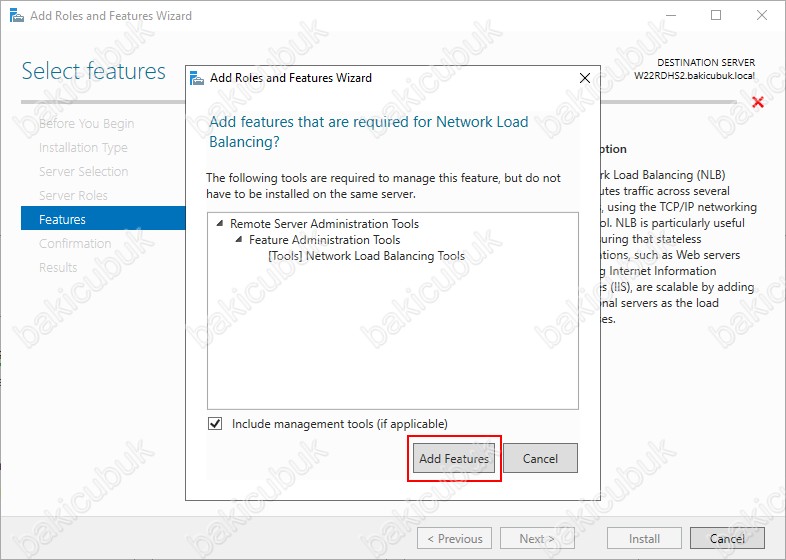Click the wizard's bottom Cancel button
The image size is (786, 560).
pyautogui.click(x=727, y=538)
